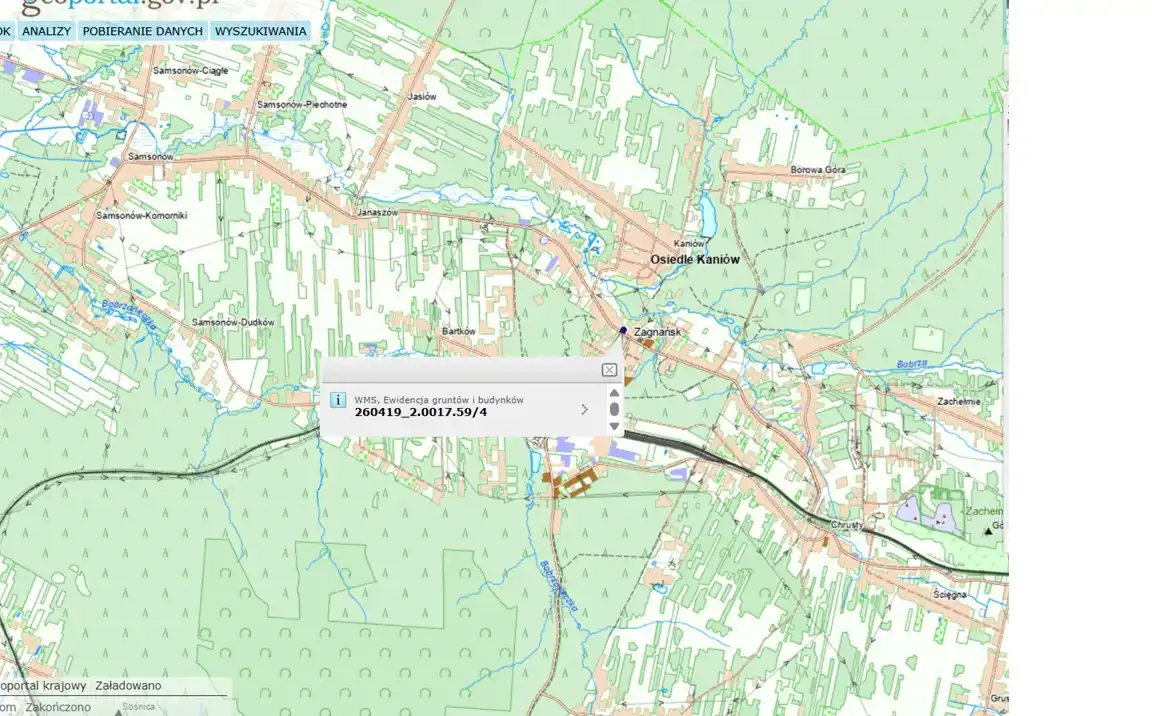The height and width of the screenshot is (716, 1152).
Task: Click the popup scrollbar thumb
Action: tap(614, 409)
